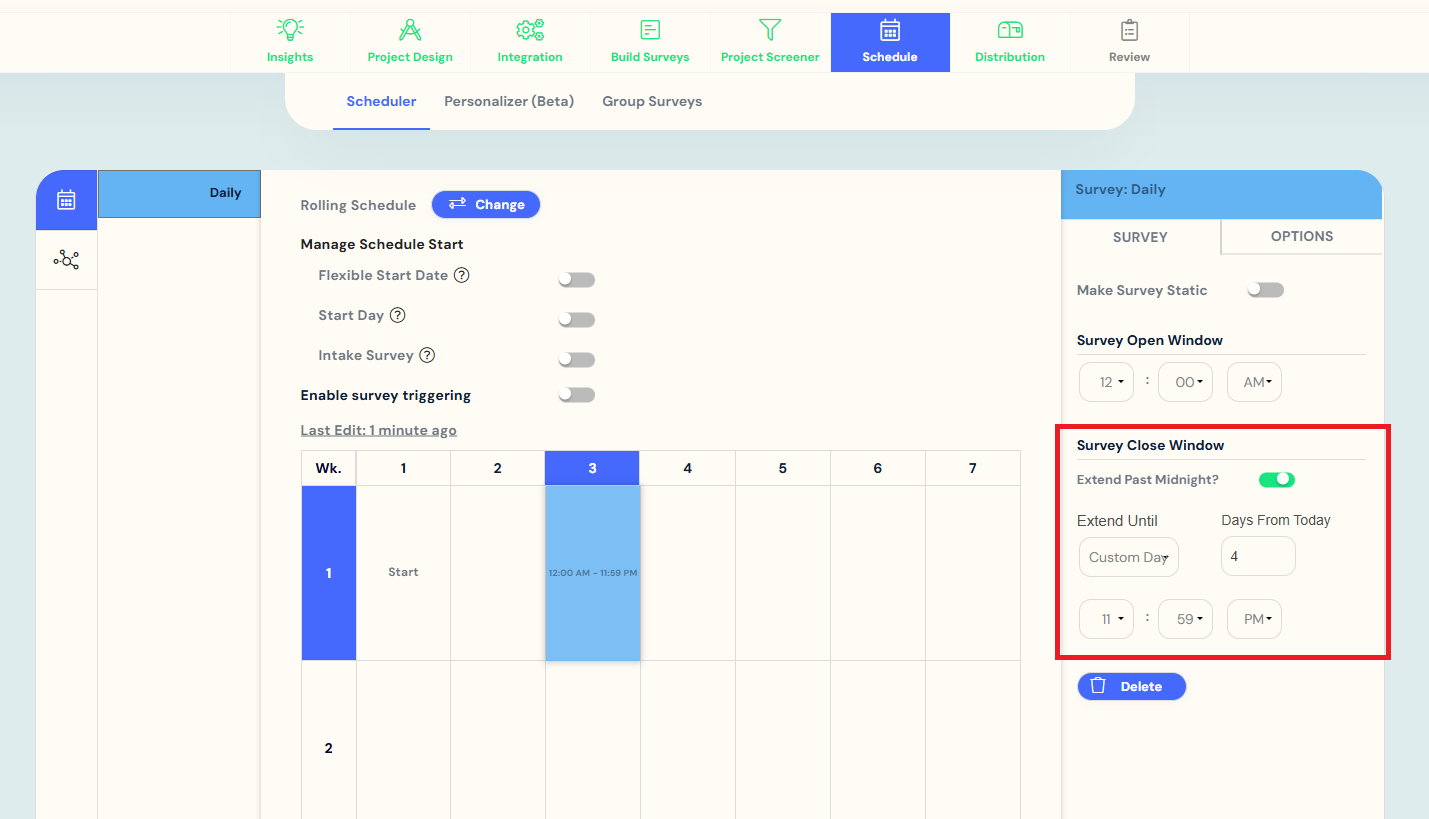Open Survey Open Window minute dropdown (00)
This screenshot has height=819, width=1429.
1185,382
